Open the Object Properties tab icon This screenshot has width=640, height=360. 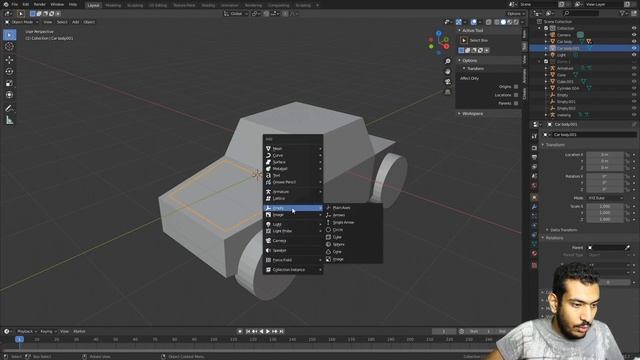pos(534,197)
